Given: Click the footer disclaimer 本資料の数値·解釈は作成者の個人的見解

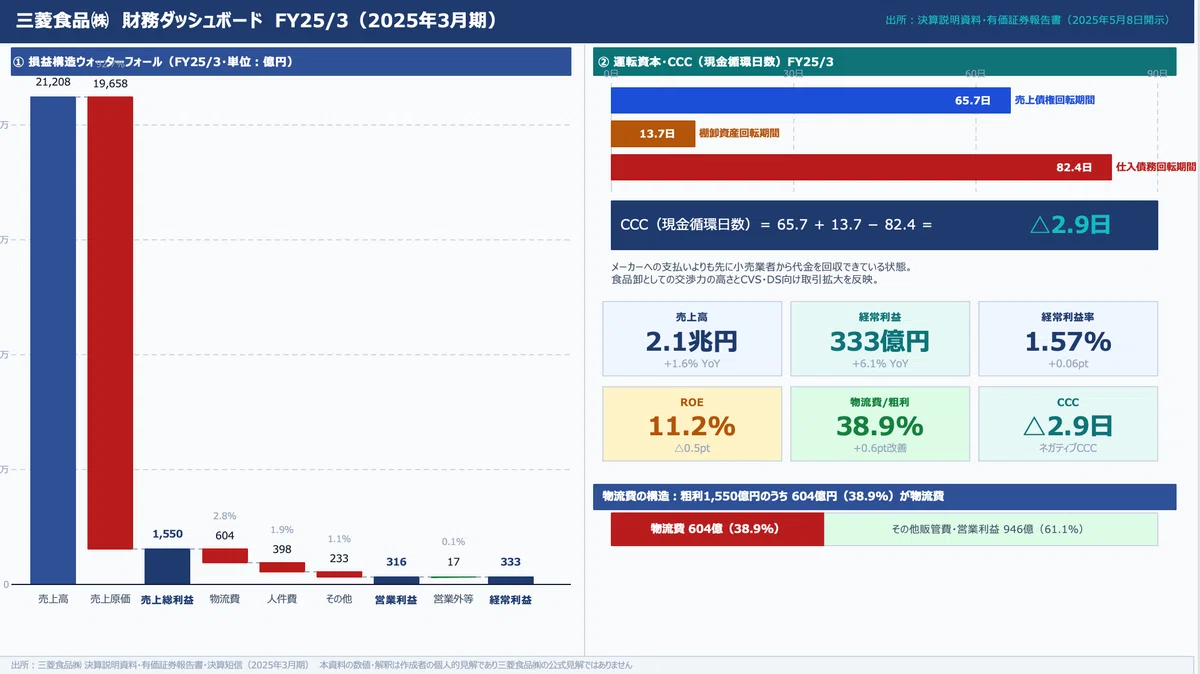Looking at the screenshot, I should (476, 665).
